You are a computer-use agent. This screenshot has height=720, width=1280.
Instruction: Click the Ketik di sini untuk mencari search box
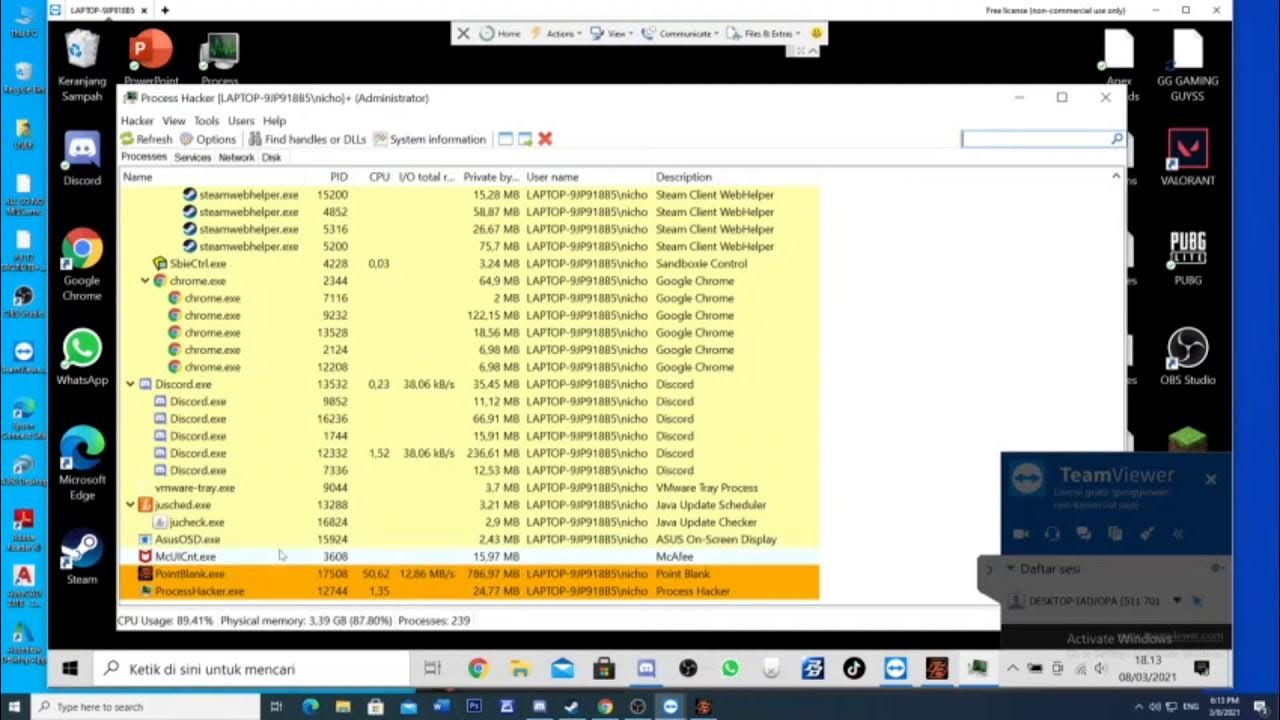(x=252, y=669)
